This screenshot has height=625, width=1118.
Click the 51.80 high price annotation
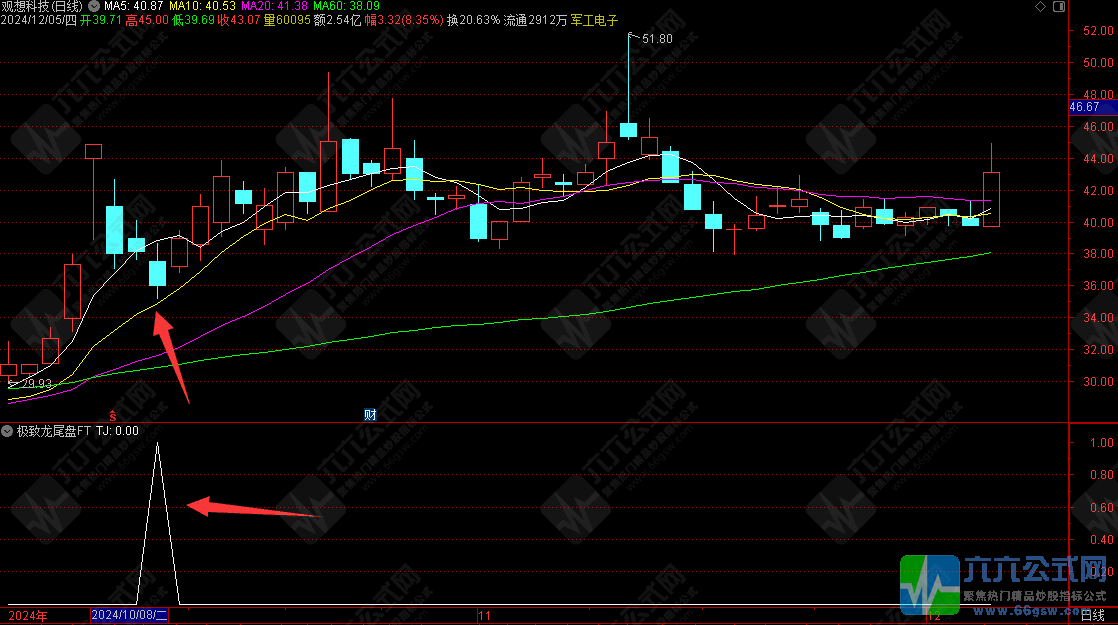[656, 39]
